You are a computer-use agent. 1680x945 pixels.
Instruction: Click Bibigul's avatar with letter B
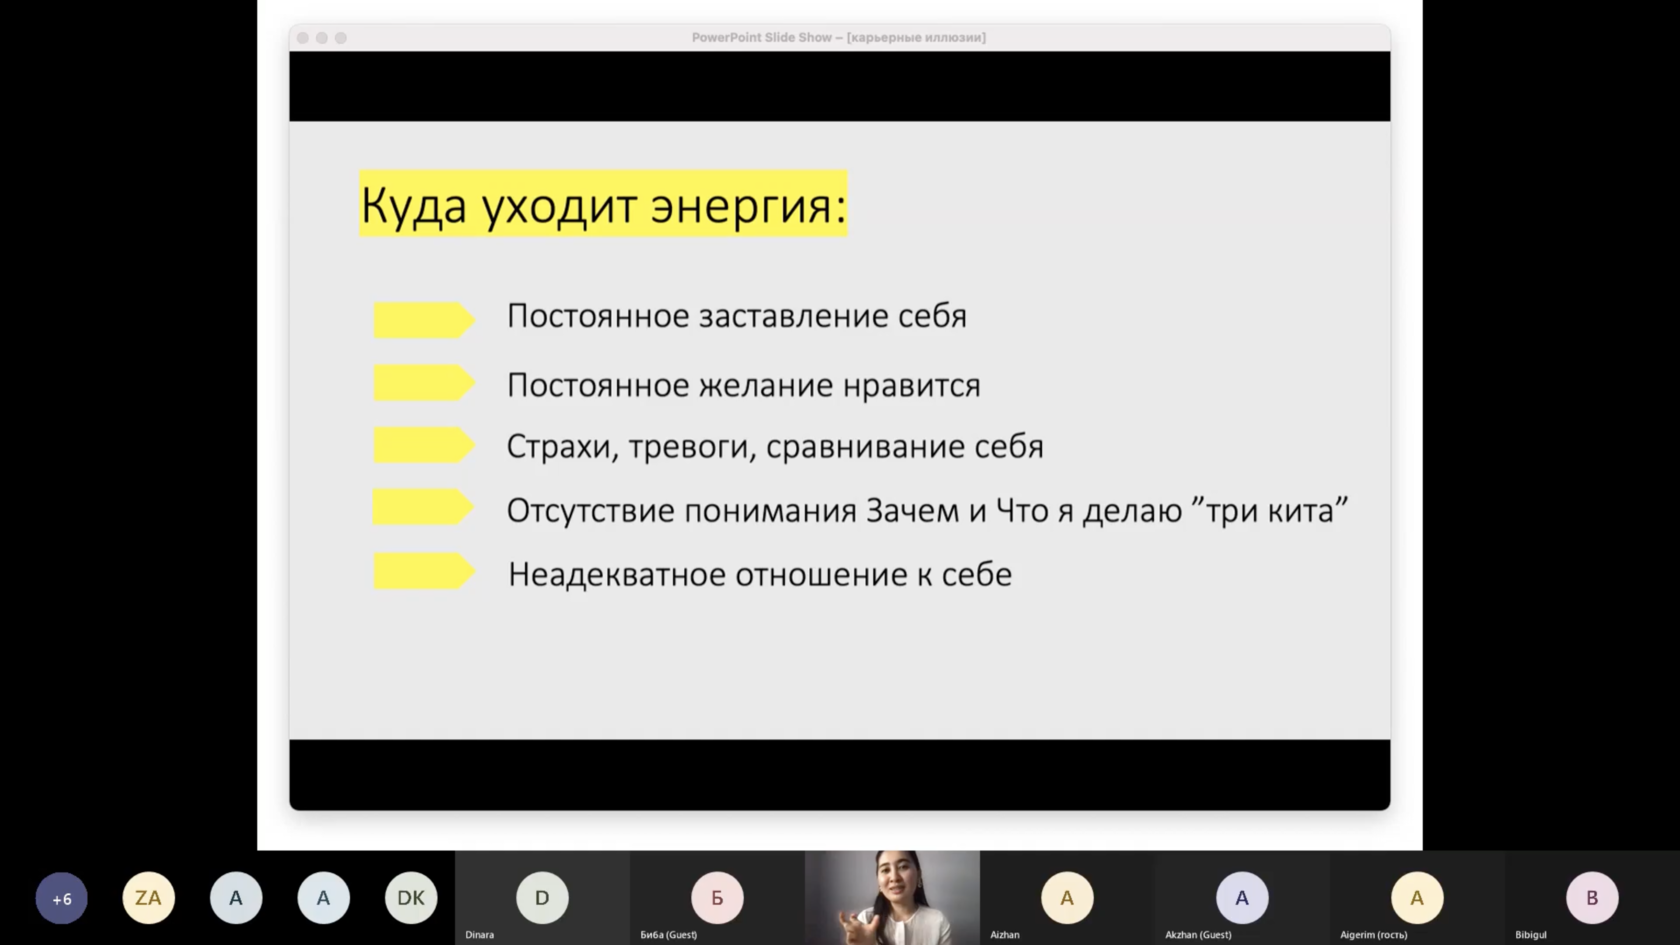pyautogui.click(x=1592, y=898)
